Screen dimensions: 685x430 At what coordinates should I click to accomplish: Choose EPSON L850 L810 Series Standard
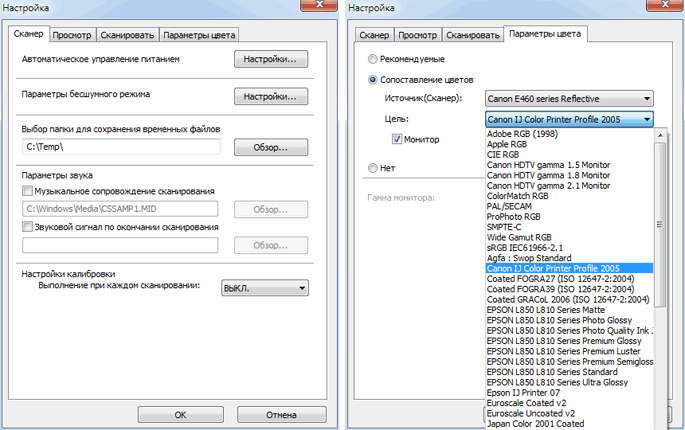[x=570, y=372]
